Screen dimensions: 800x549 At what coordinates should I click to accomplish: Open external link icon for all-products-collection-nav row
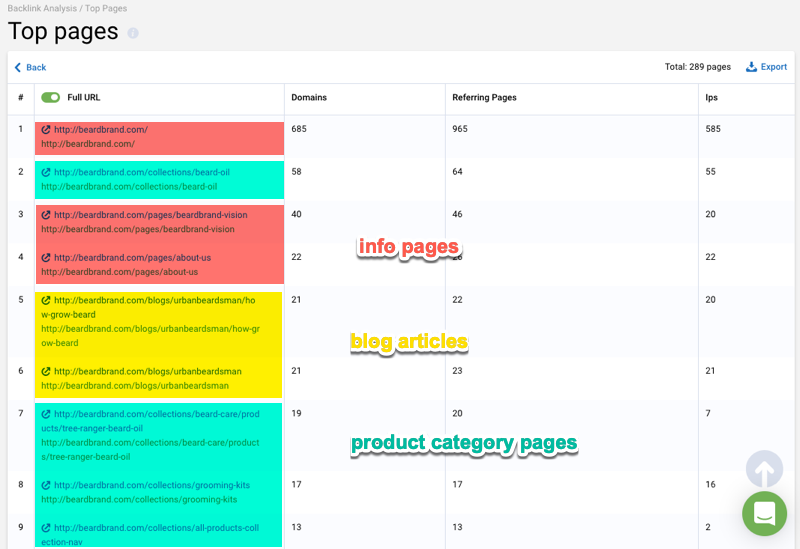click(x=46, y=528)
